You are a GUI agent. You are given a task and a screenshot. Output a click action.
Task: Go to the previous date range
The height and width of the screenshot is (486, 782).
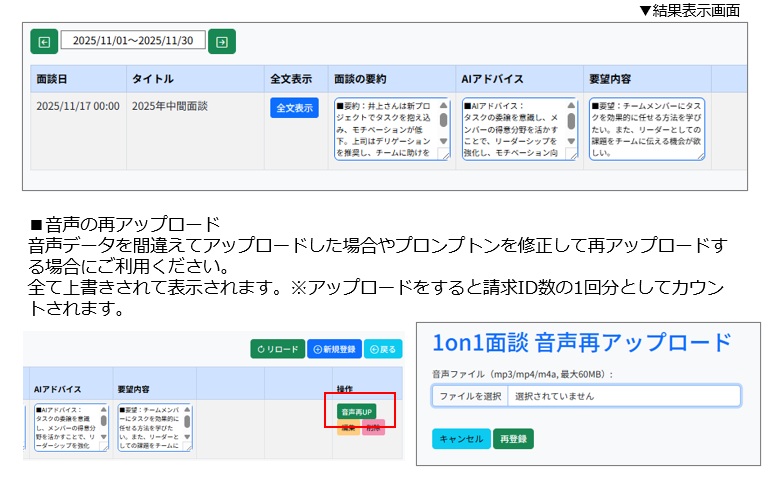tap(44, 42)
